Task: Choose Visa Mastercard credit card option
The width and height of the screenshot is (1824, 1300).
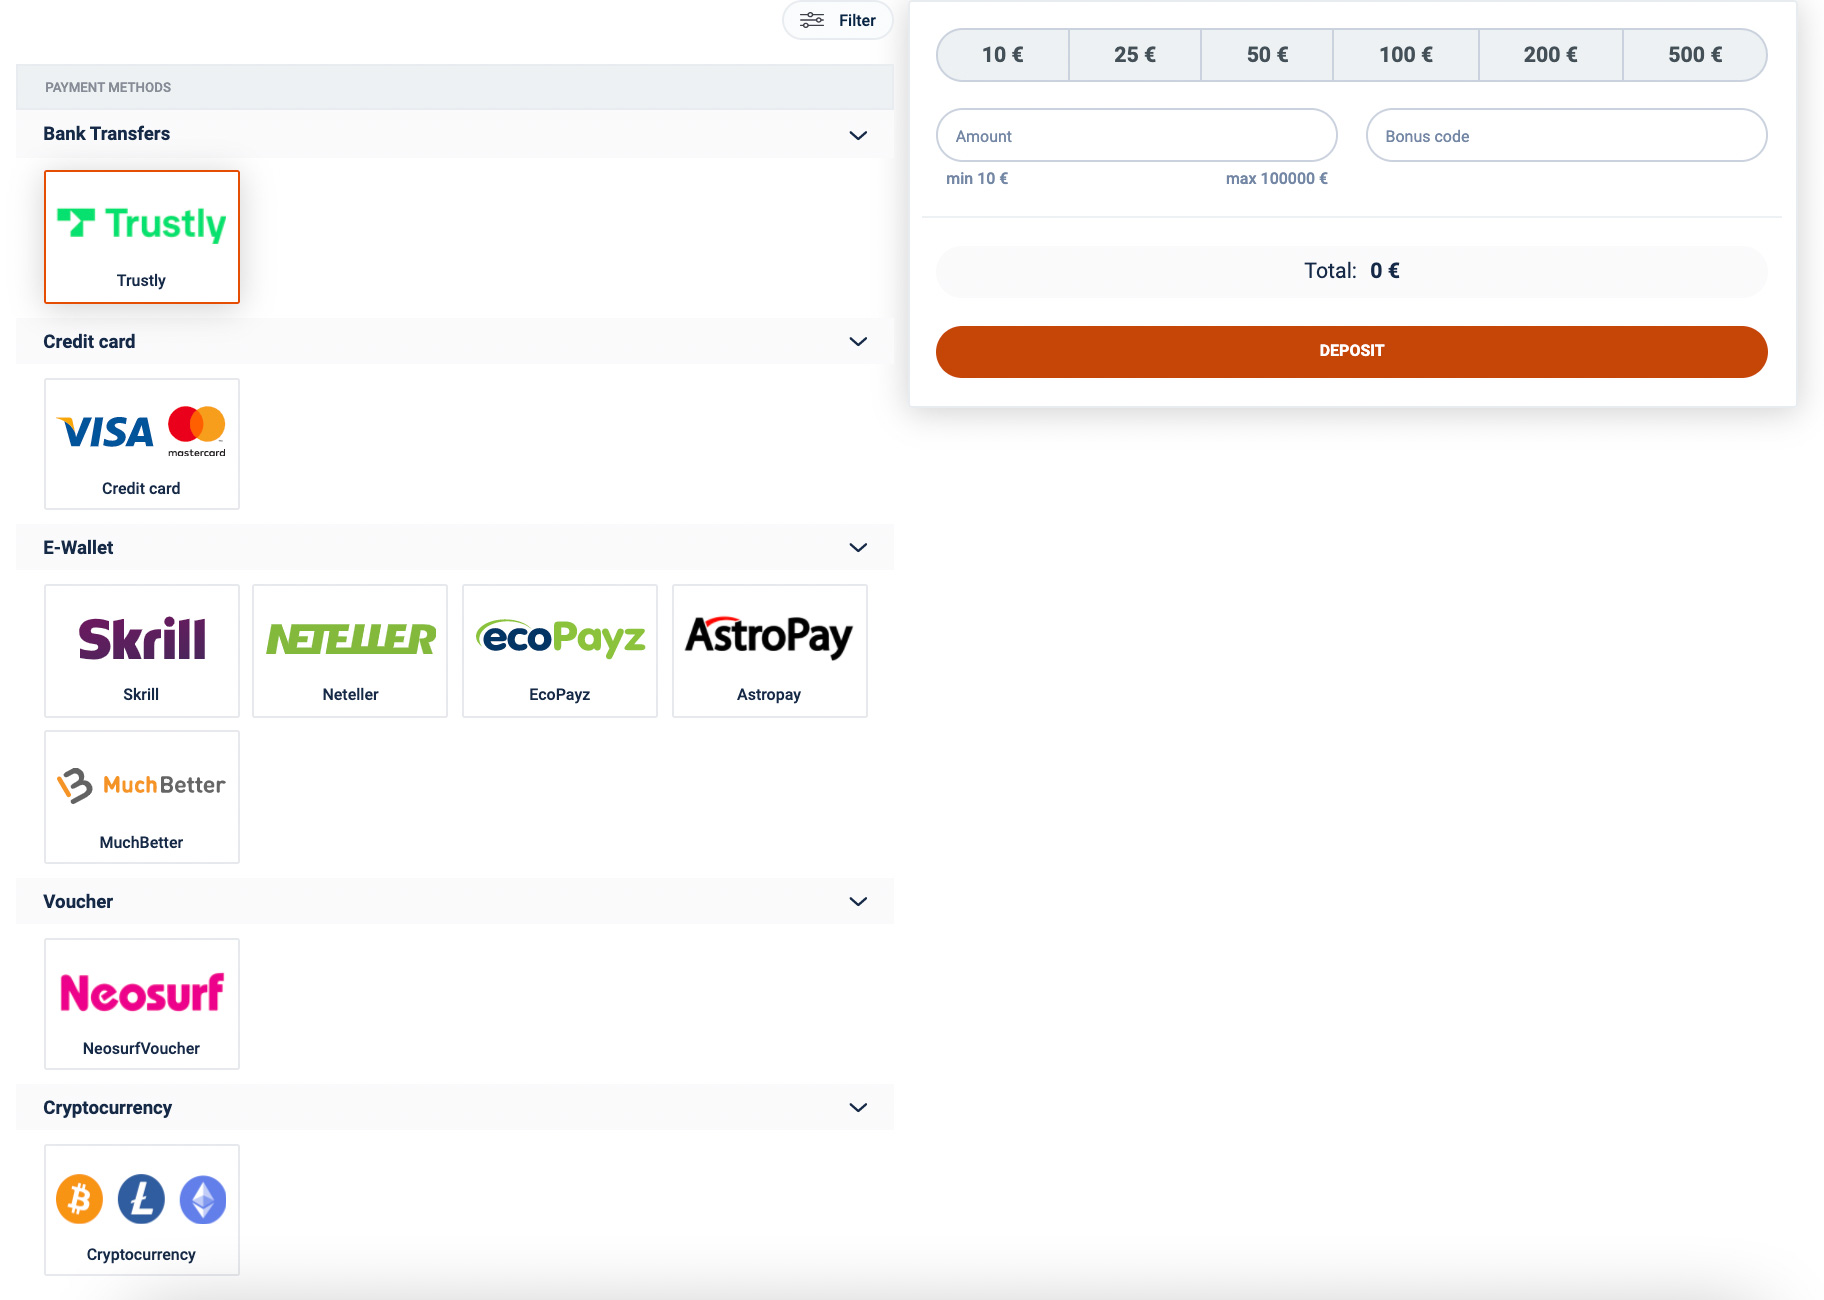Action: 142,444
